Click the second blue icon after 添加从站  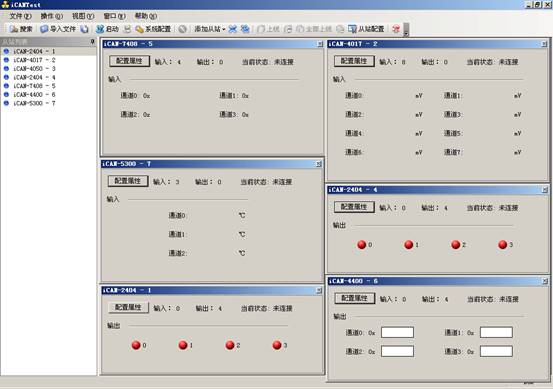point(245,29)
